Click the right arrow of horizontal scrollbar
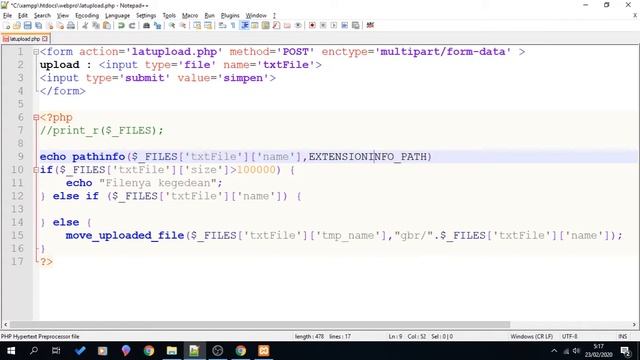640x360 pixels. click(x=634, y=324)
